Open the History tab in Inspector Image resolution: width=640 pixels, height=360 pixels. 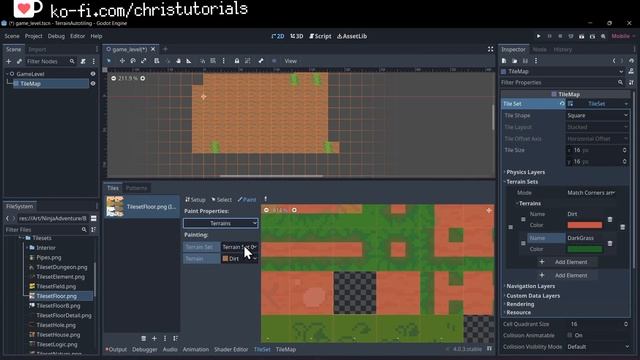coord(563,49)
